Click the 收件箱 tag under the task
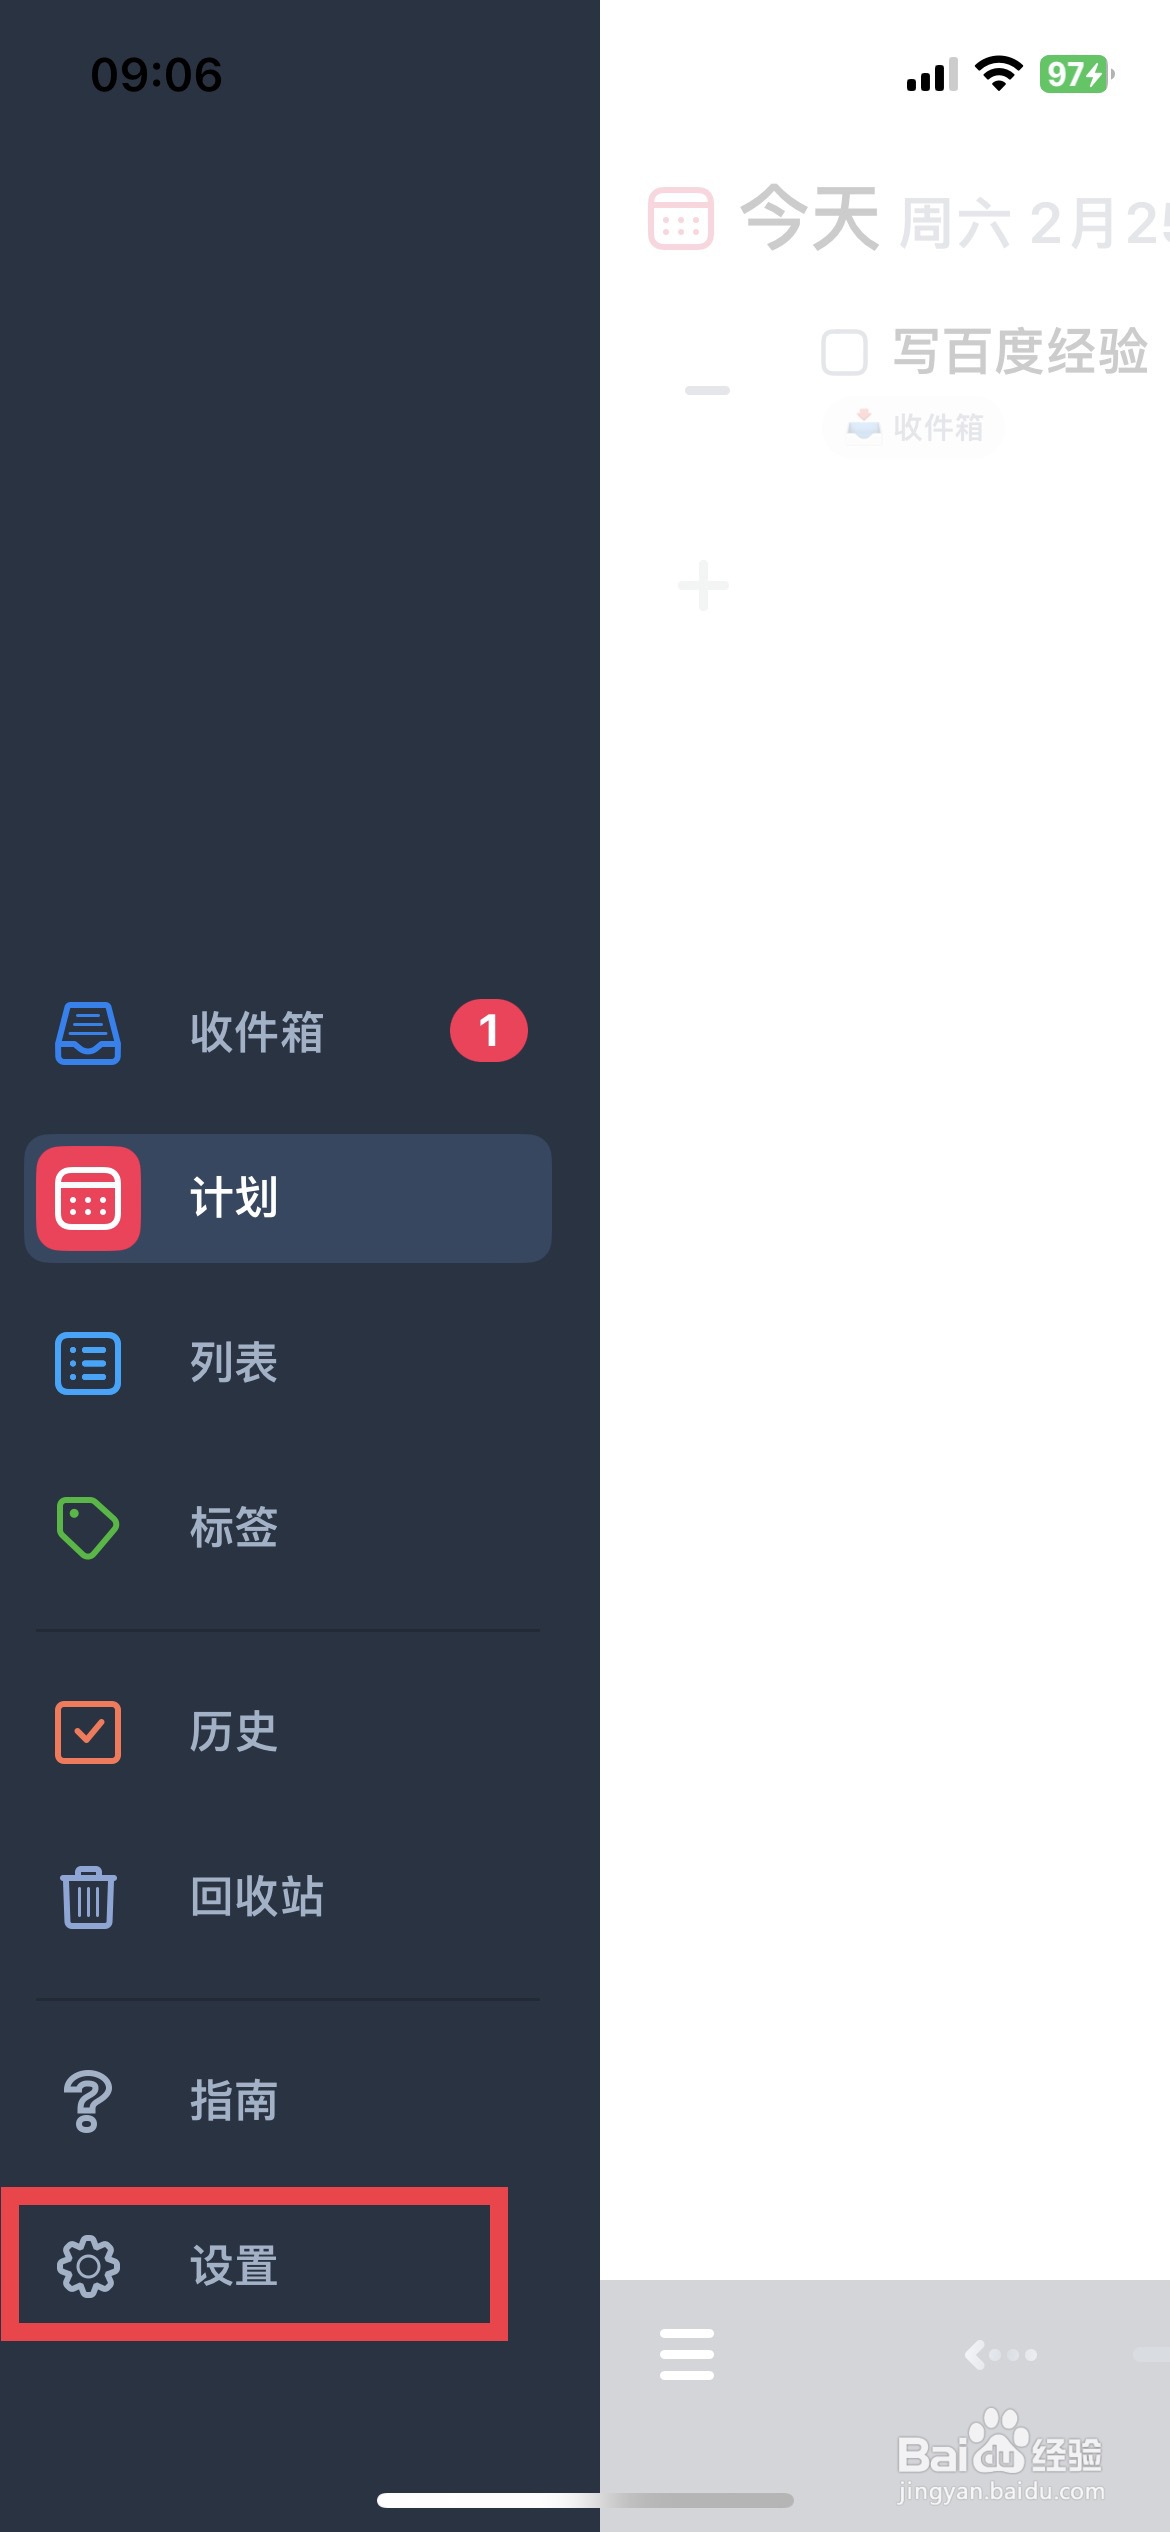1170x2532 pixels. click(x=913, y=427)
